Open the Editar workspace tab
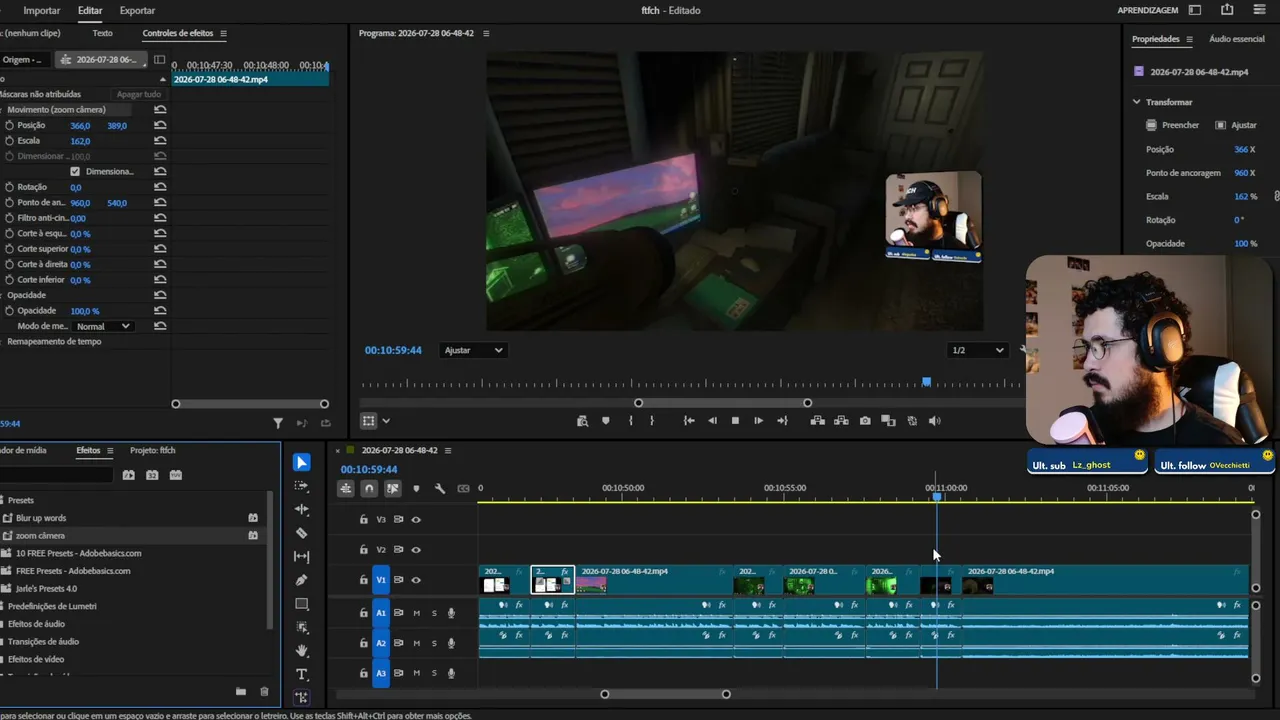 point(90,10)
